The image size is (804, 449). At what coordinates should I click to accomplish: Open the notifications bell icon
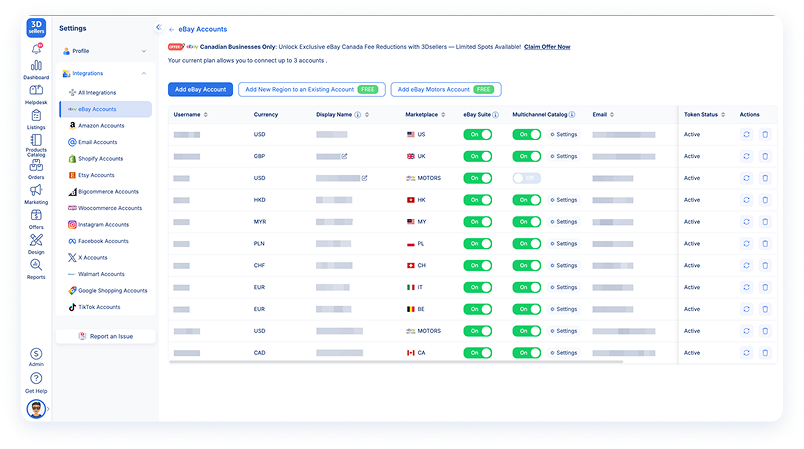click(x=36, y=49)
